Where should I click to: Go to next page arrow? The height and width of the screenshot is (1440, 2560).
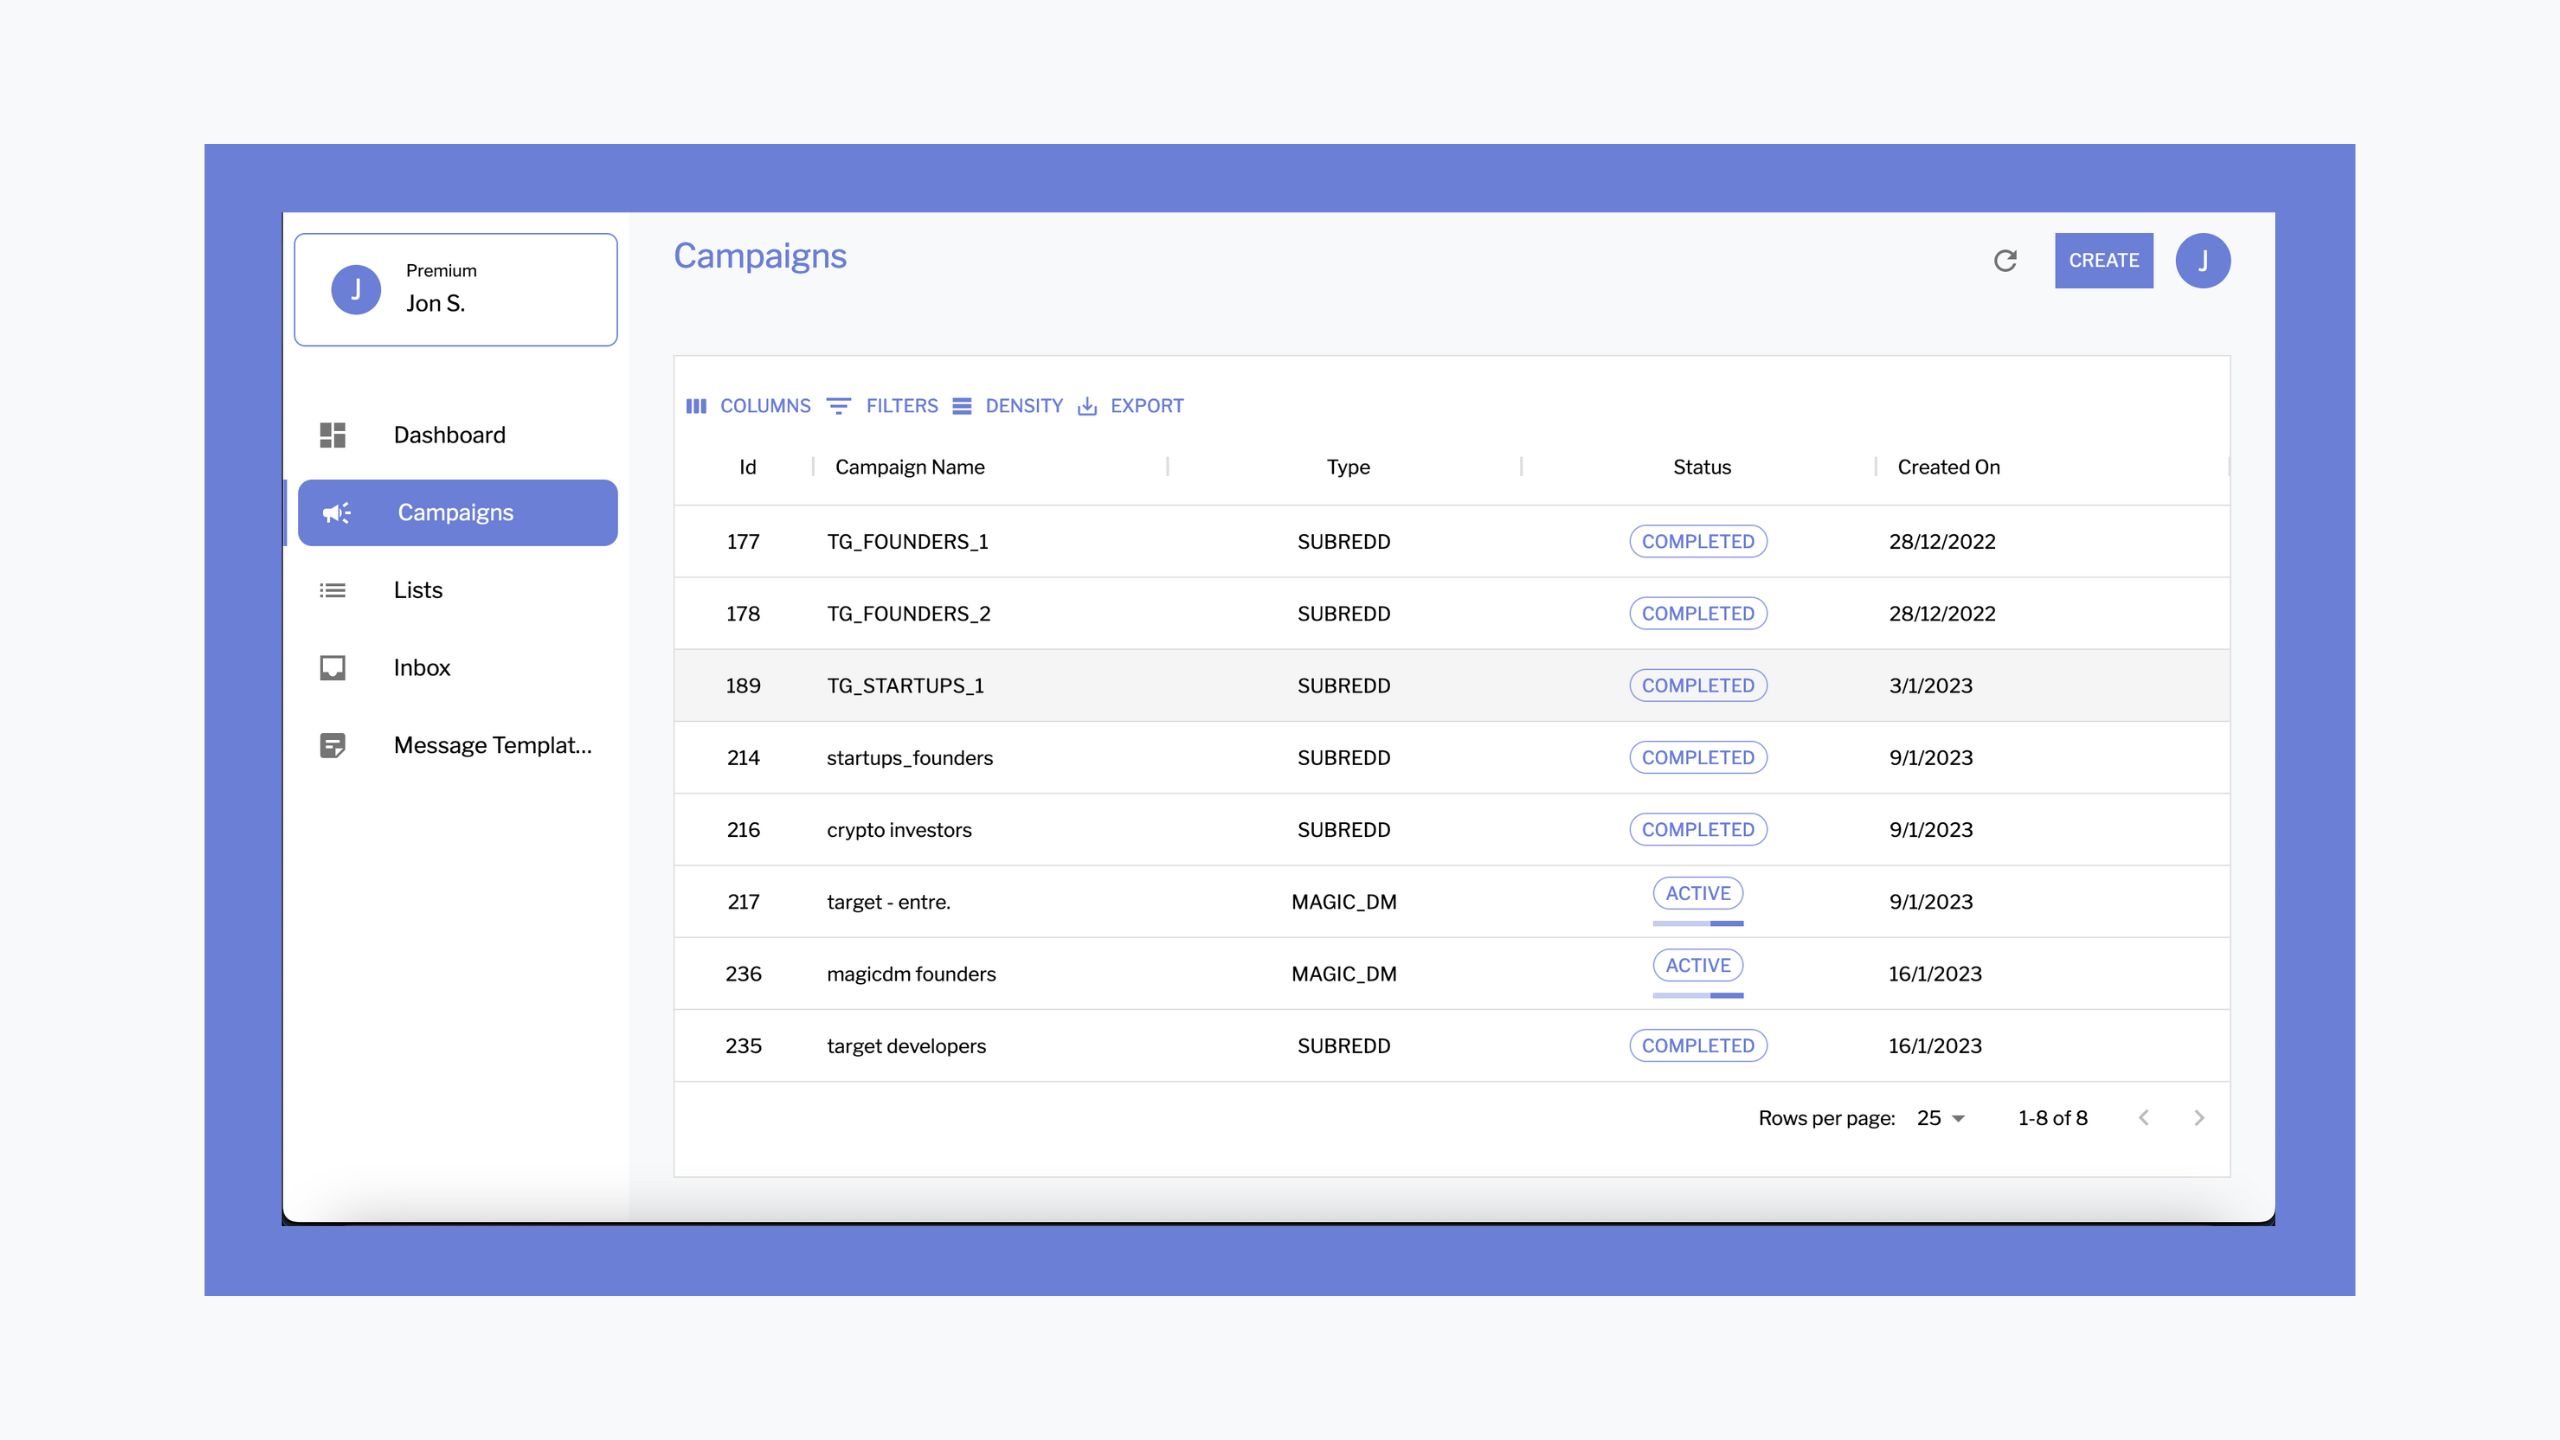click(x=2198, y=1118)
